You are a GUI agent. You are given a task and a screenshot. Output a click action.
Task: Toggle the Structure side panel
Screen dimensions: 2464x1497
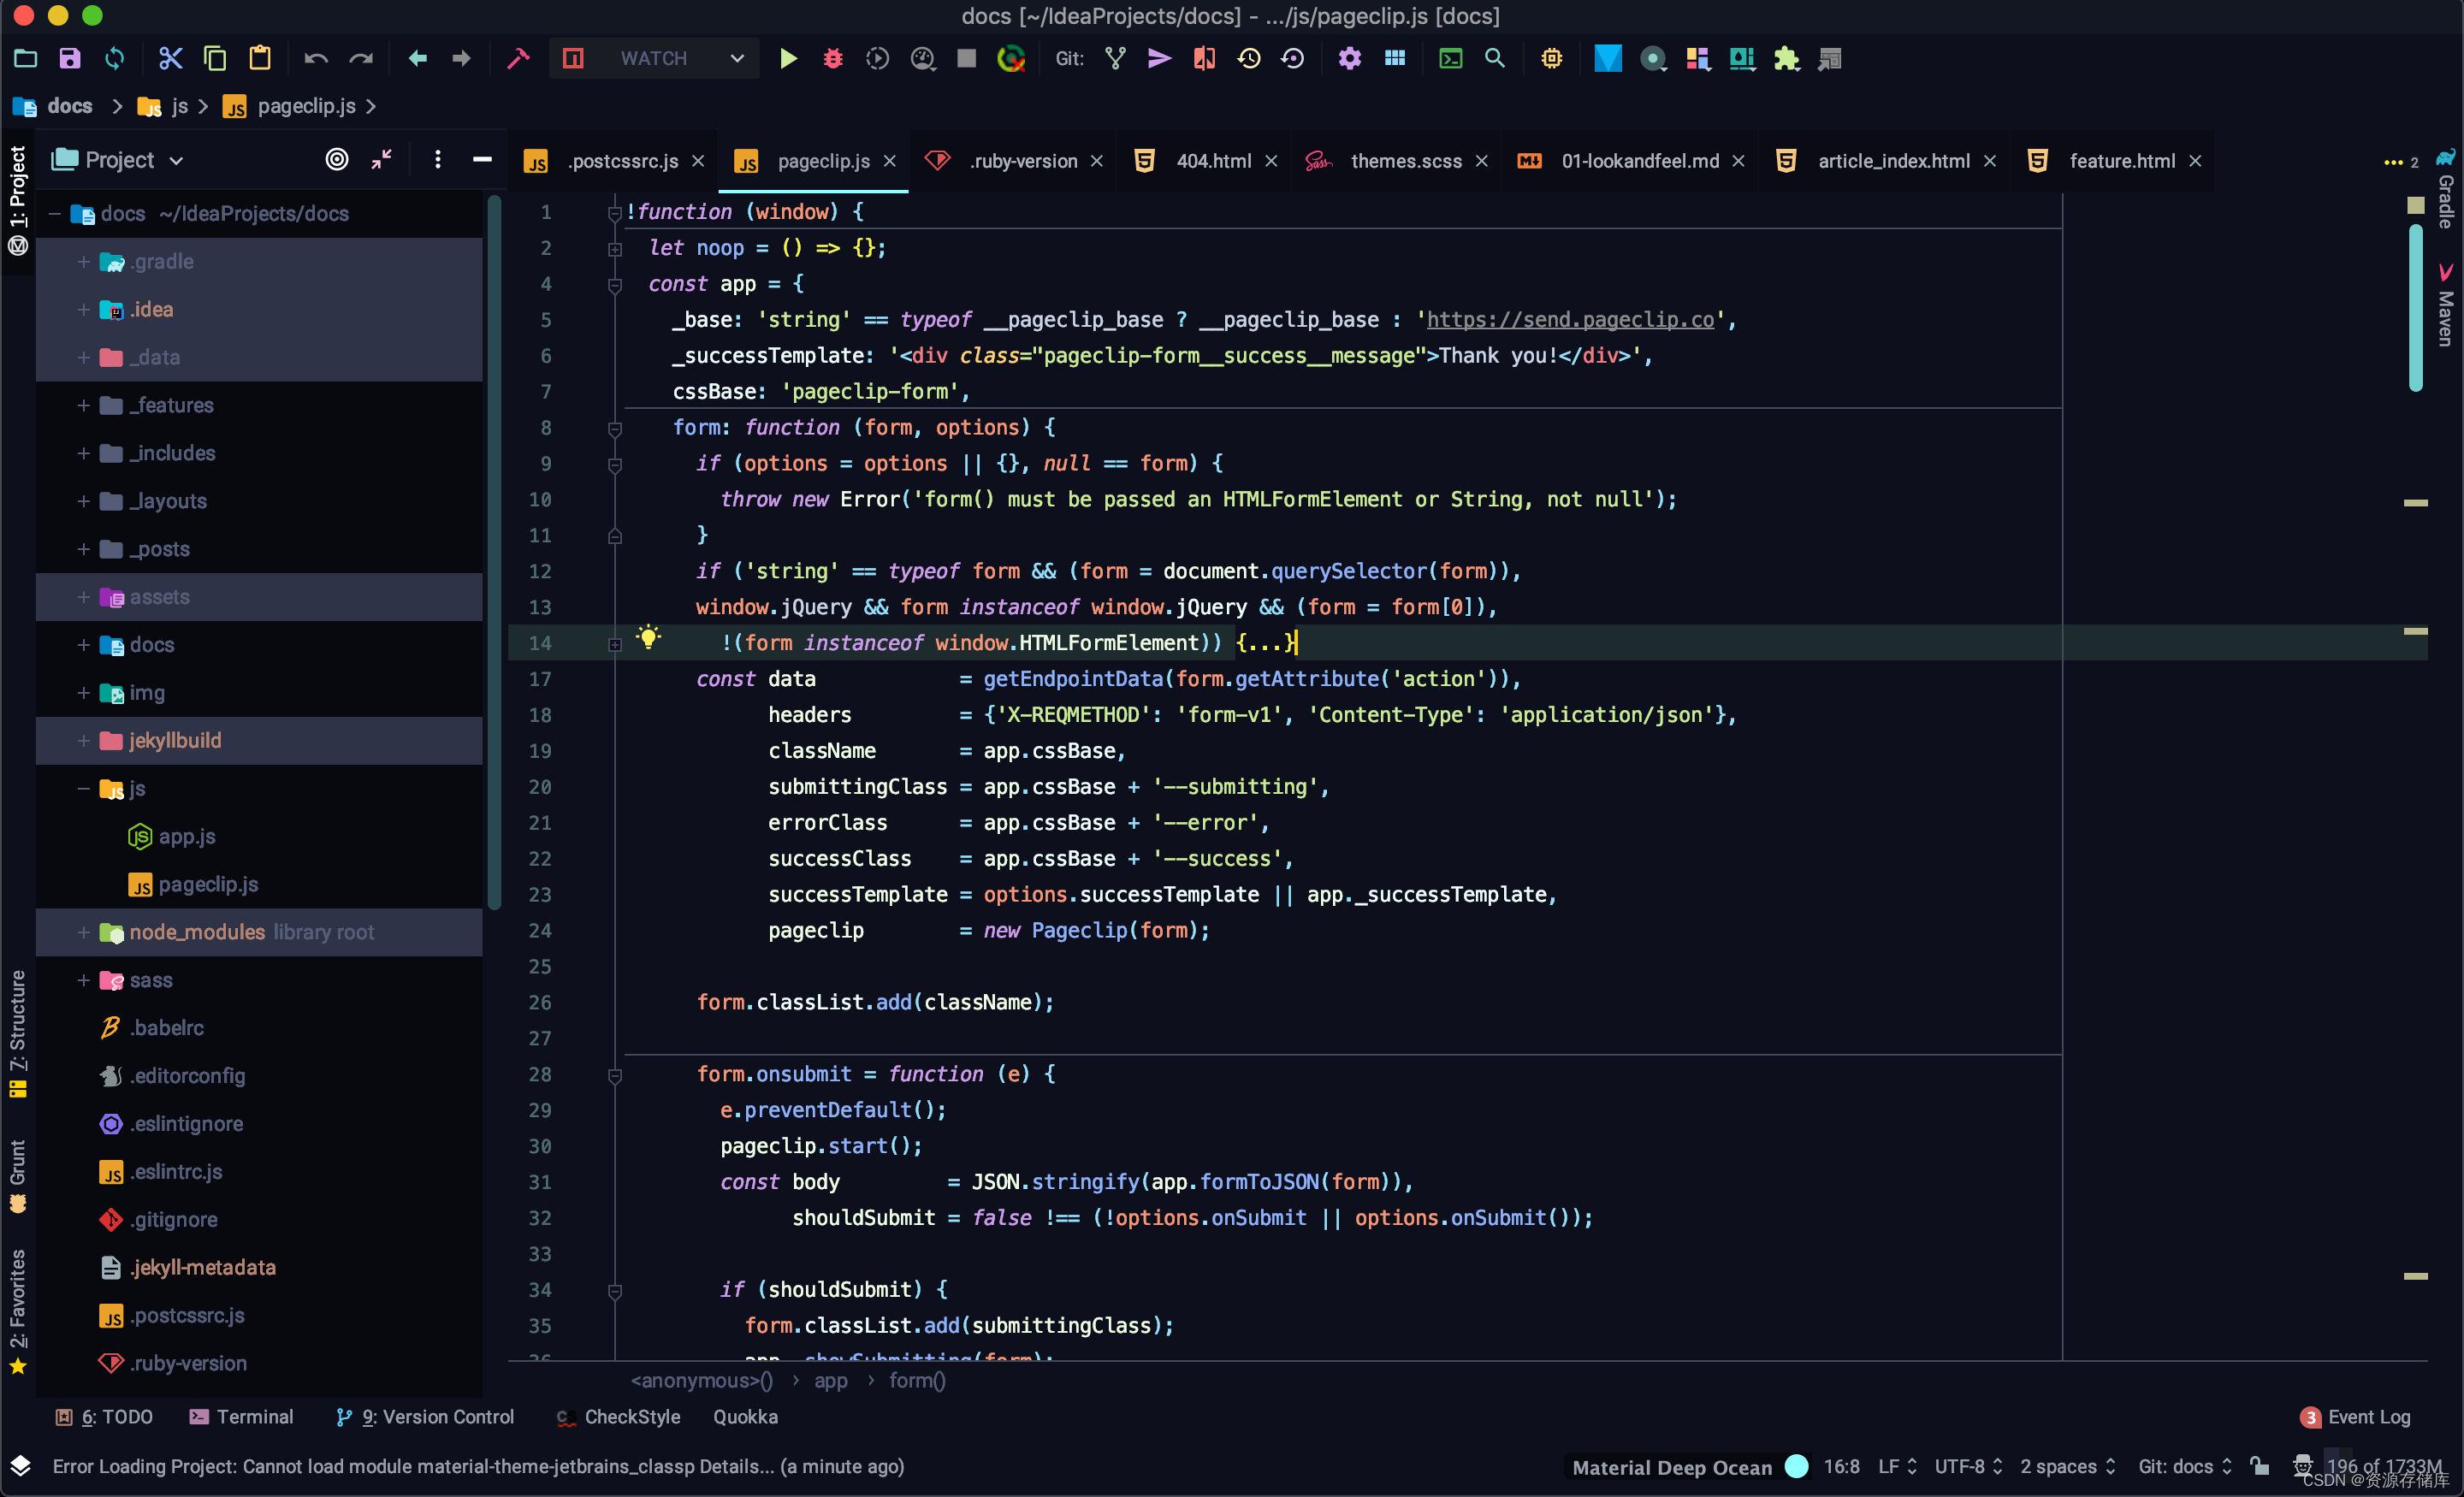point(18,1035)
